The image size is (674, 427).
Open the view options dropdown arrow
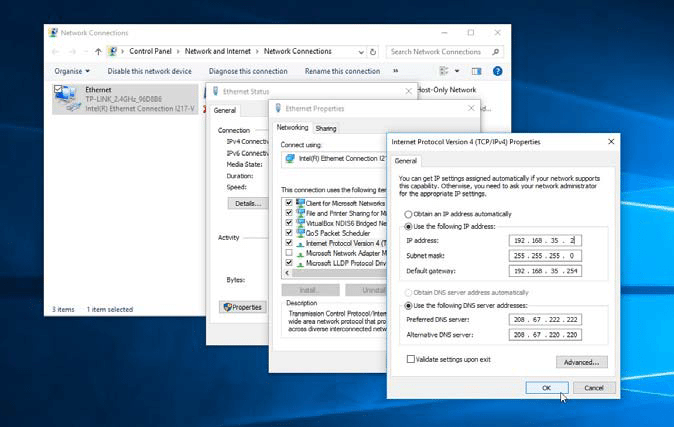pyautogui.click(x=457, y=71)
